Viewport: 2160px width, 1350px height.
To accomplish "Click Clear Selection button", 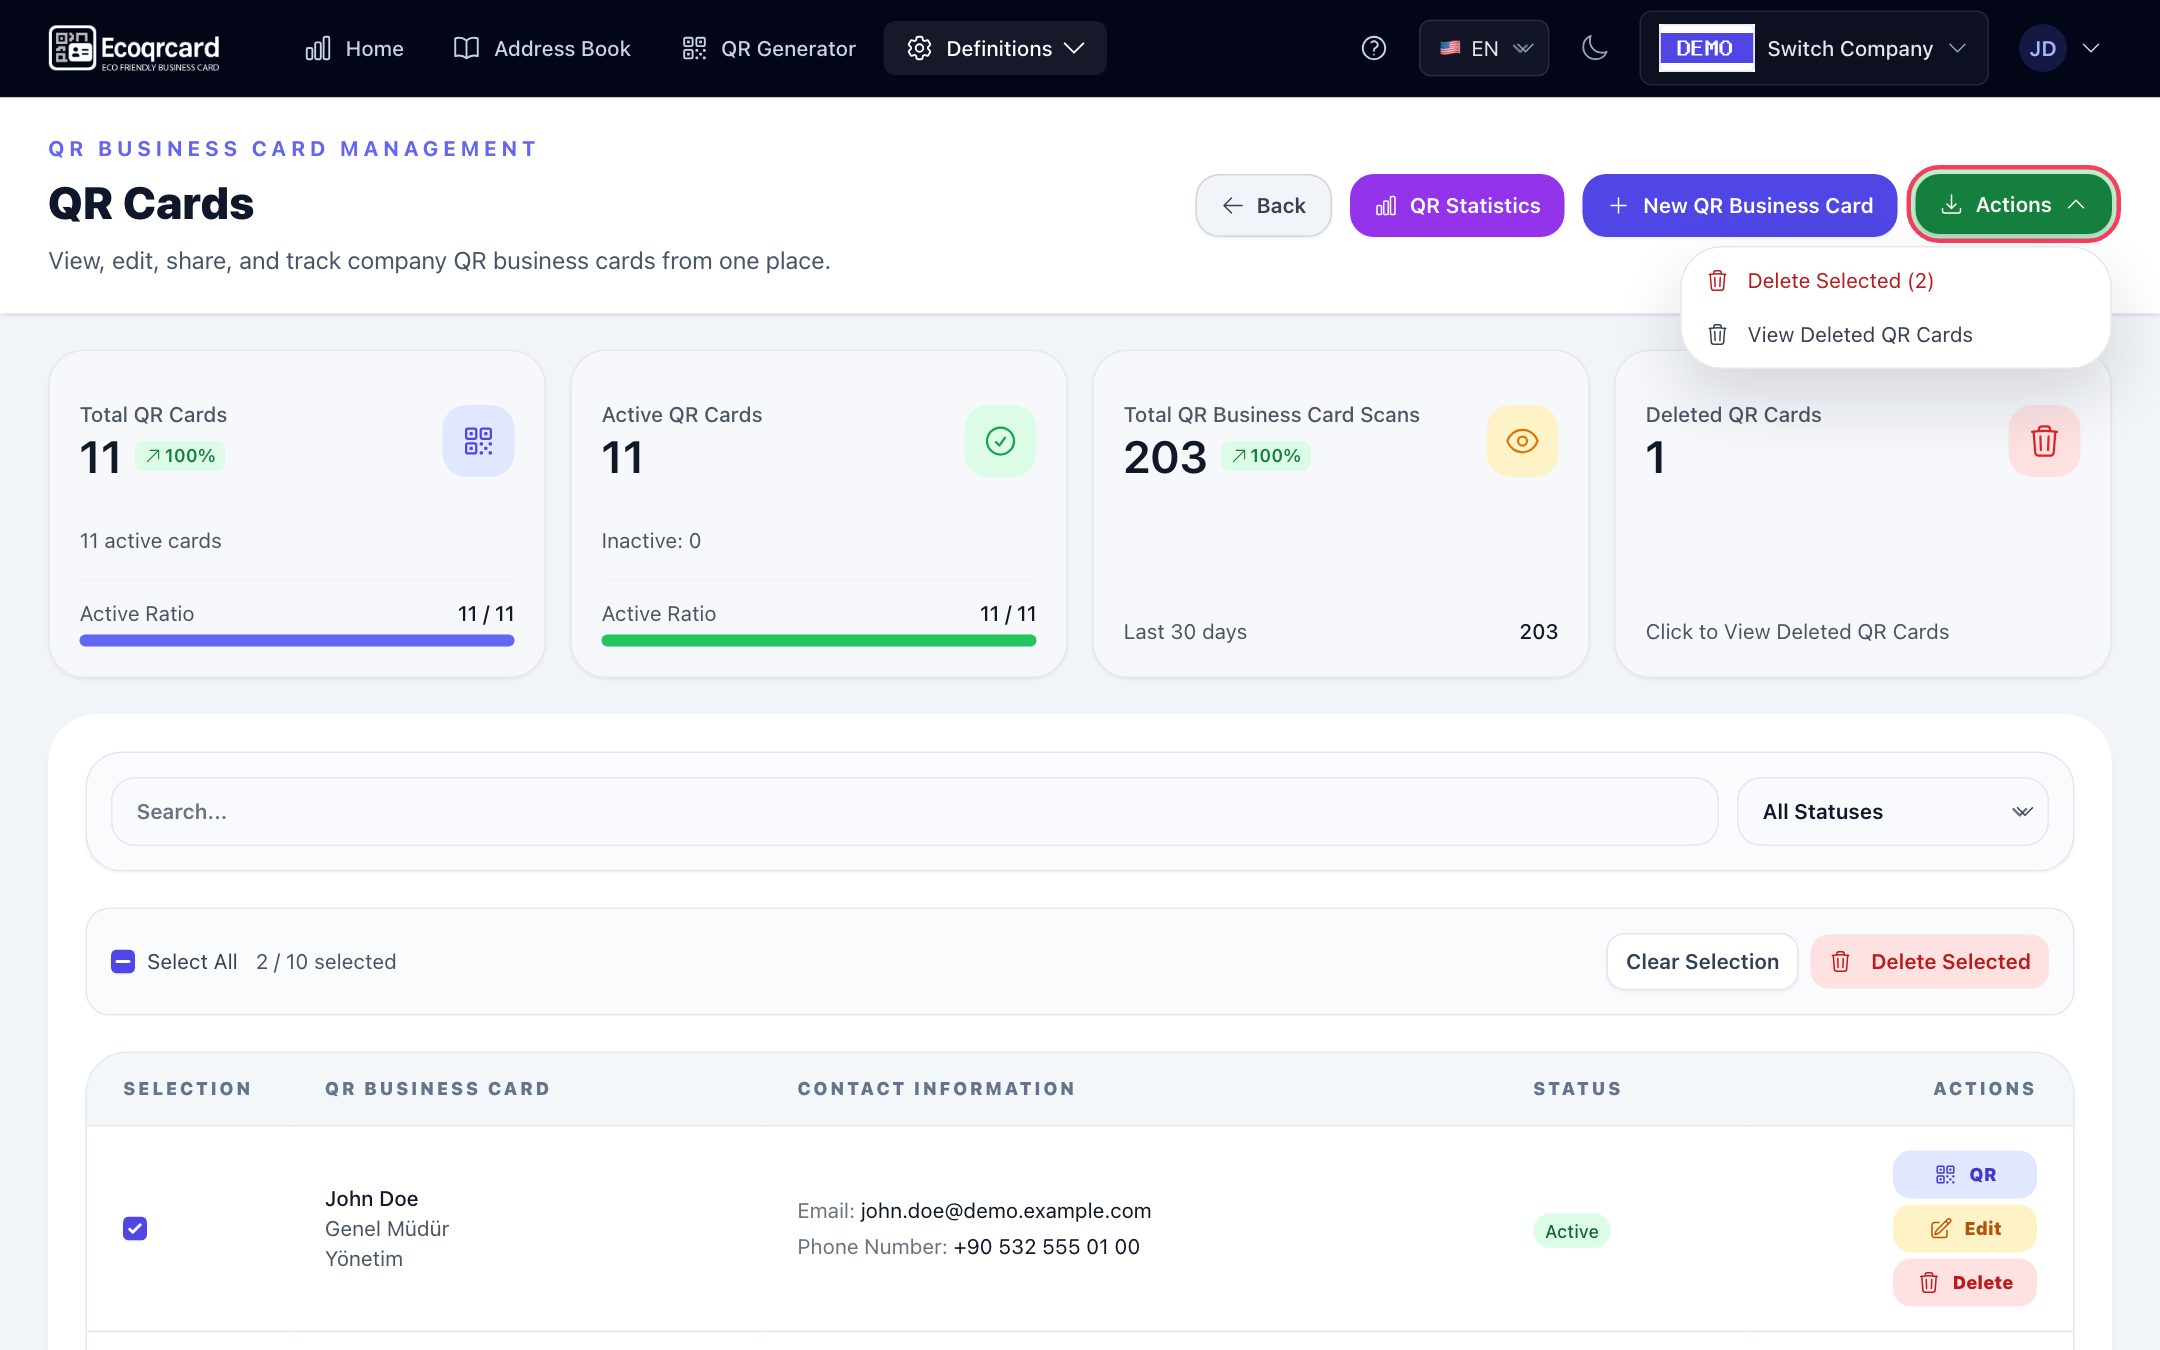I will (x=1702, y=962).
